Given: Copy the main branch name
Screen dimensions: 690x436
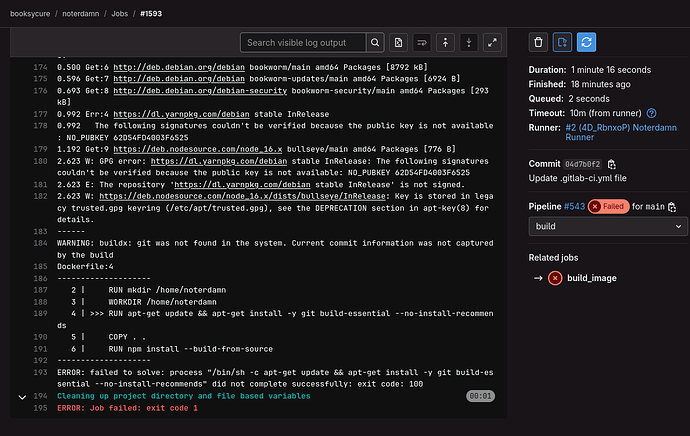Looking at the screenshot, I should pyautogui.click(x=672, y=207).
